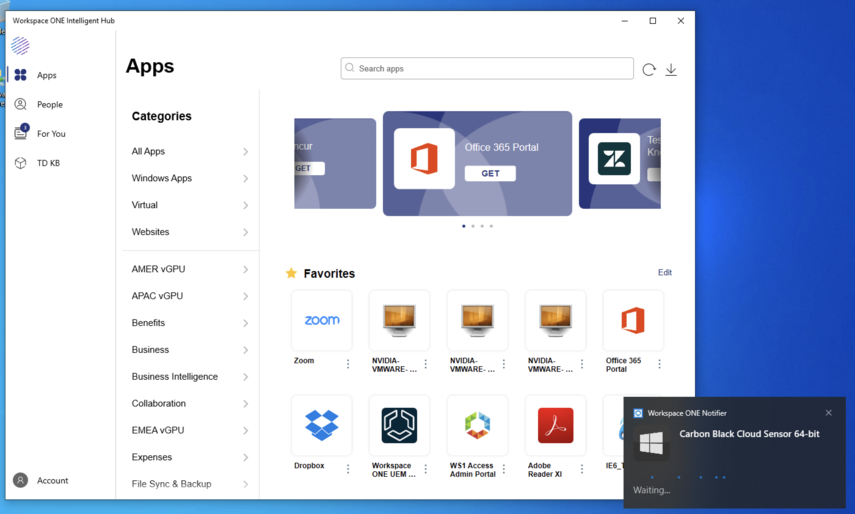Image resolution: width=855 pixels, height=514 pixels.
Task: Select the second carousel page dot
Action: (x=473, y=226)
